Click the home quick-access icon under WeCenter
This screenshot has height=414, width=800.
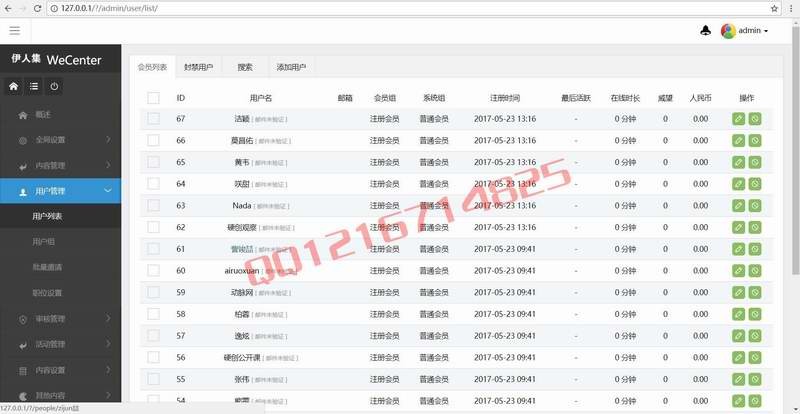click(x=14, y=86)
